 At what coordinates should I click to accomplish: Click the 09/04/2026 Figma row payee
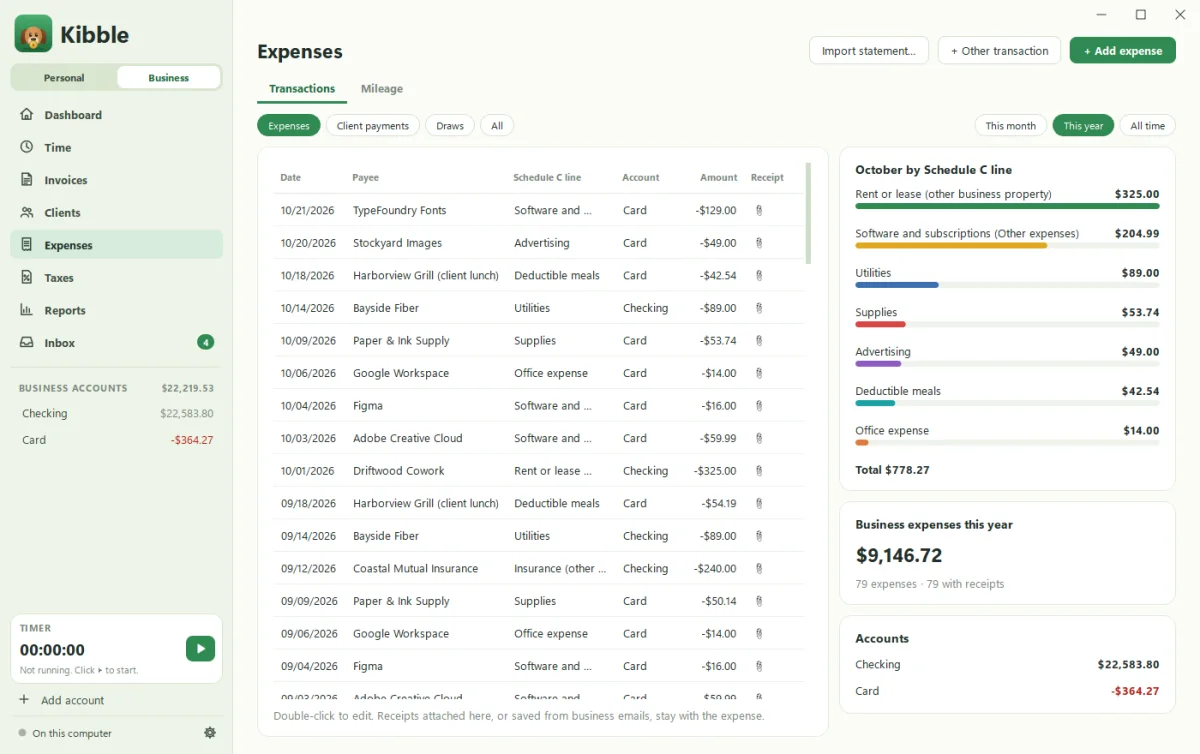pyautogui.click(x=368, y=666)
